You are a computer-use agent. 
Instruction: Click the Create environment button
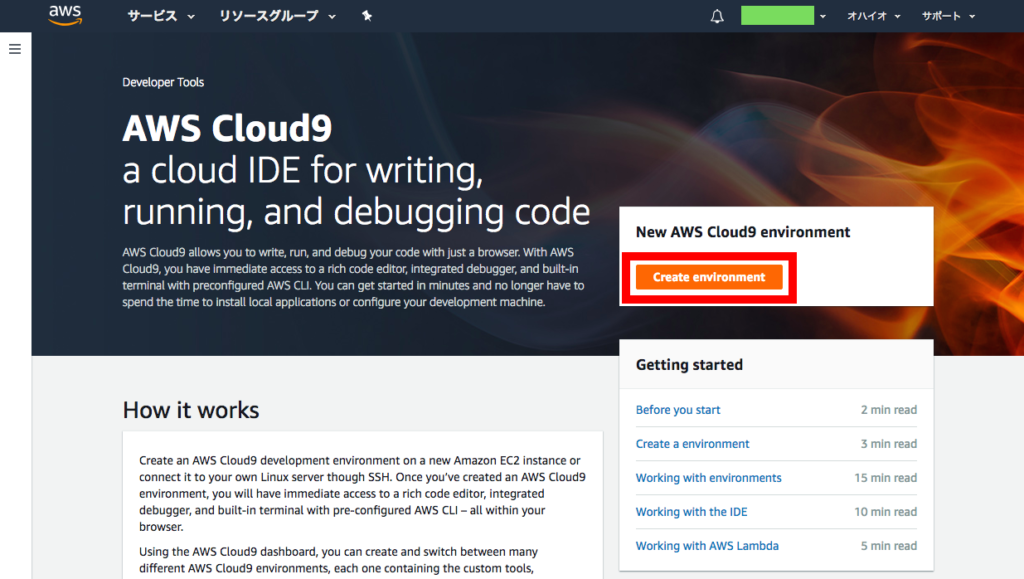[709, 277]
